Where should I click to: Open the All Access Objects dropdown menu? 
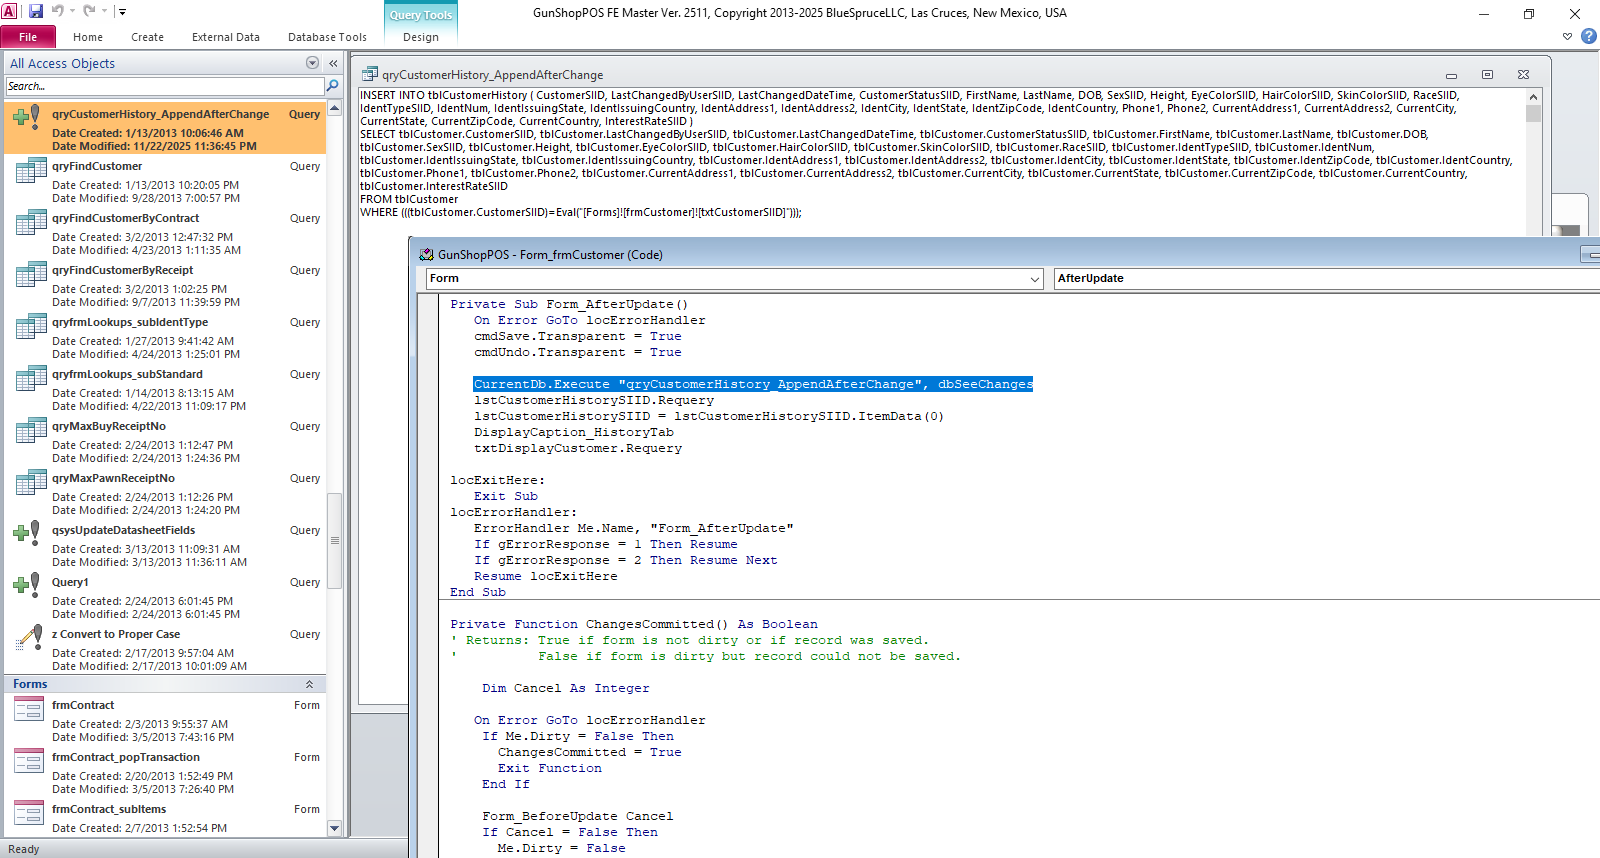click(312, 63)
